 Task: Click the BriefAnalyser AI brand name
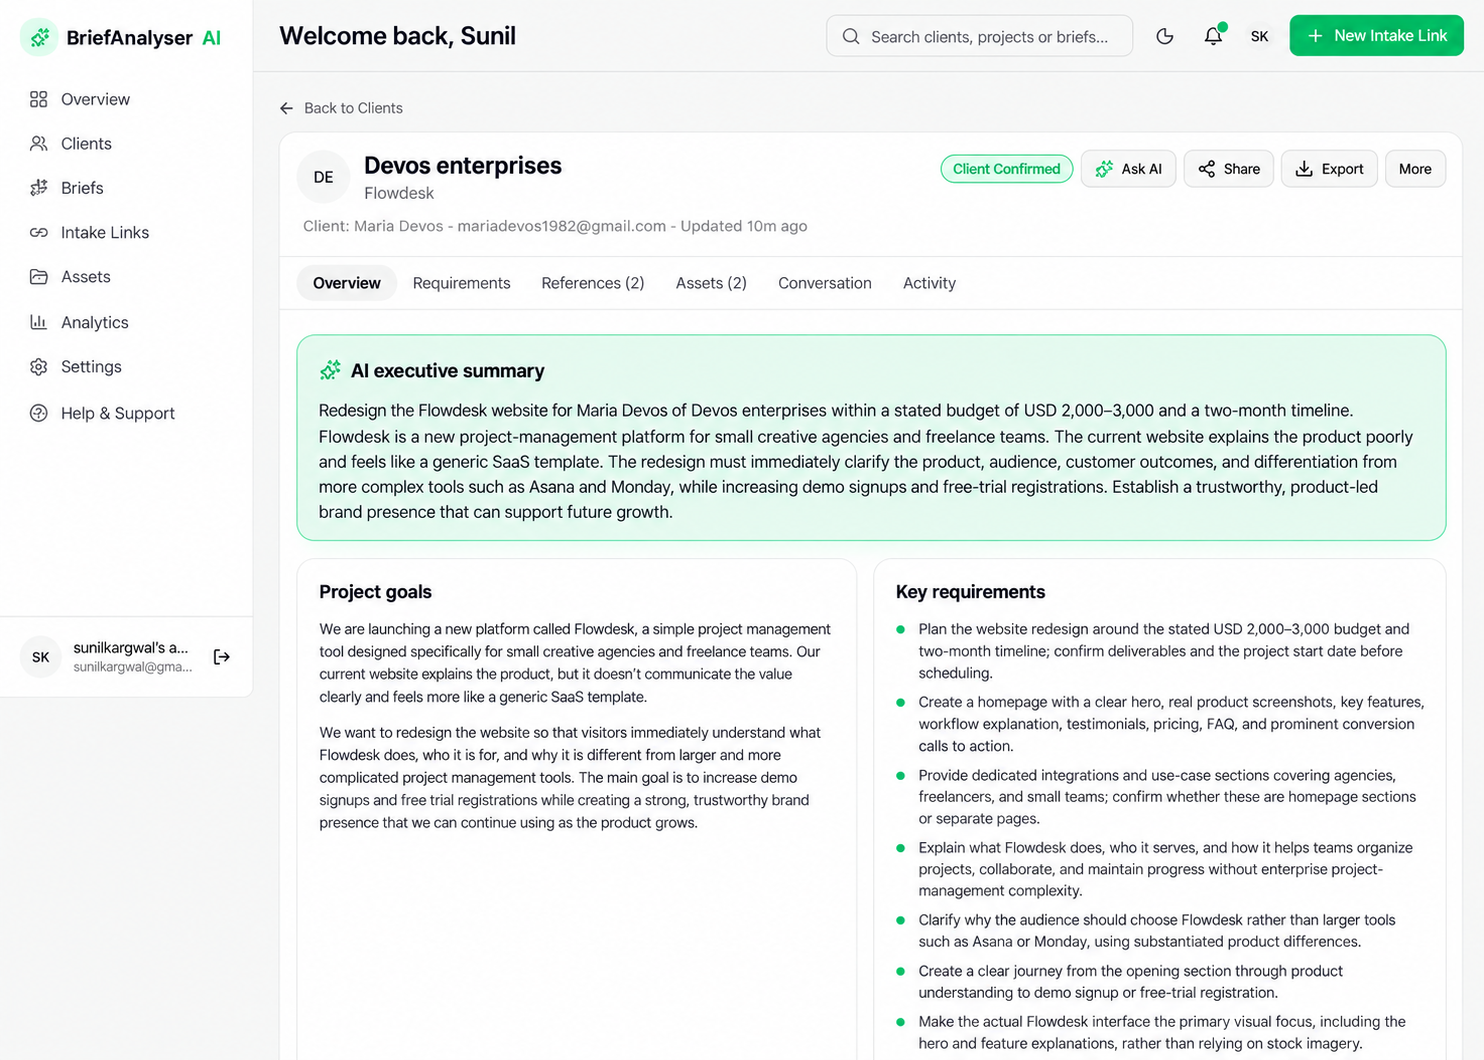(x=143, y=38)
